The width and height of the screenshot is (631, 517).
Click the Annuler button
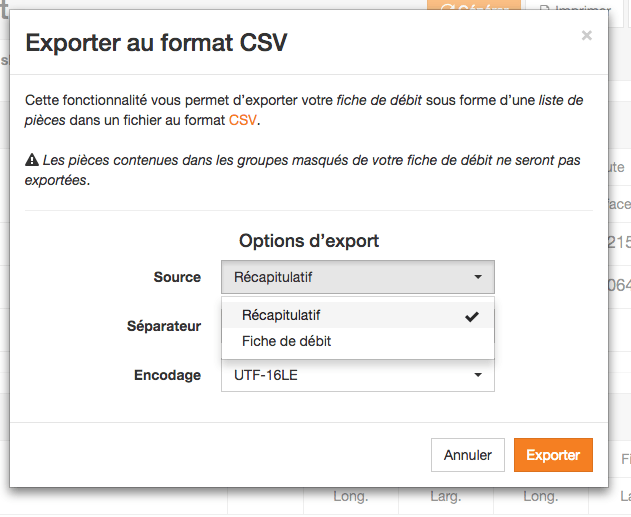(x=468, y=455)
